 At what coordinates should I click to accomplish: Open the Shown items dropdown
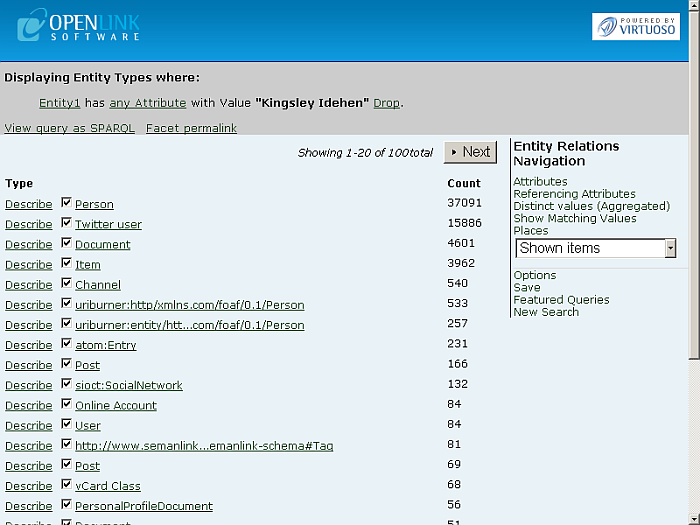pyautogui.click(x=596, y=248)
